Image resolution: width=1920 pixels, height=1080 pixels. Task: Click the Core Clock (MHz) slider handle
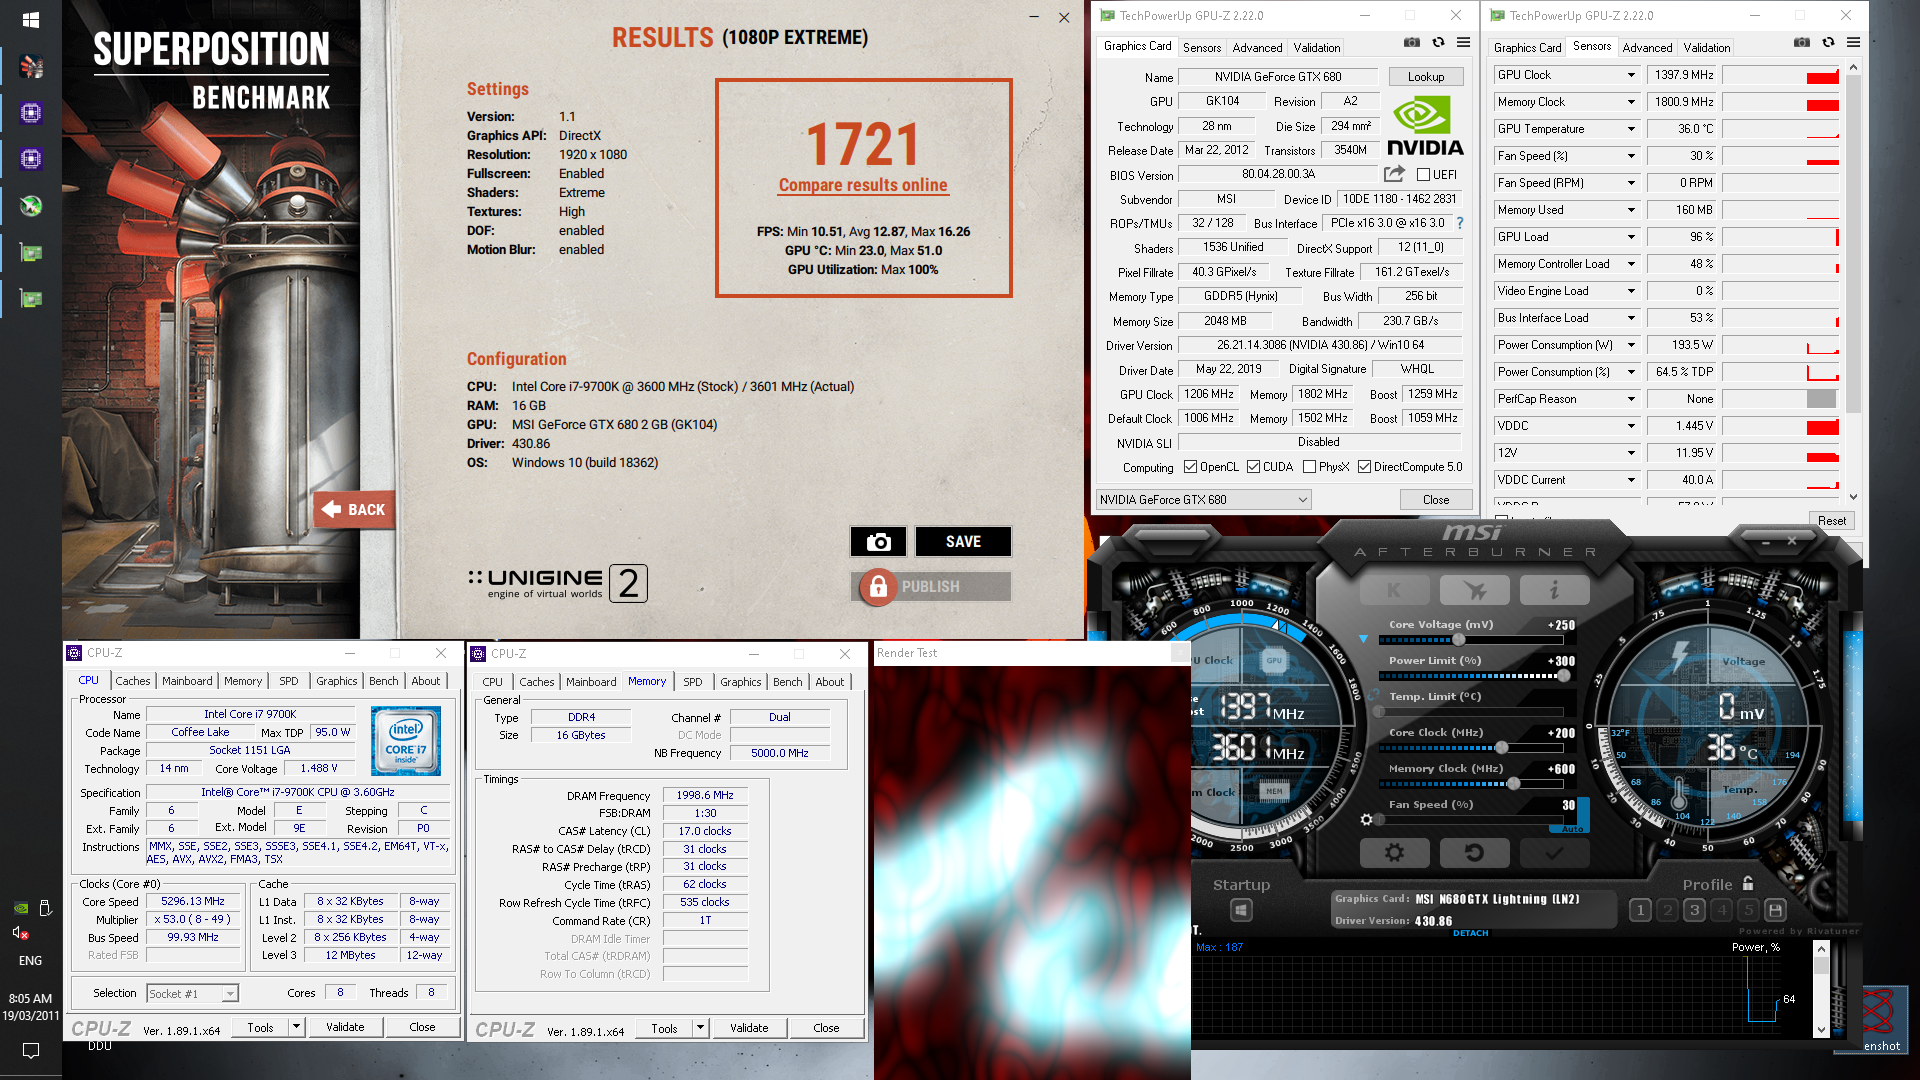(x=1501, y=748)
